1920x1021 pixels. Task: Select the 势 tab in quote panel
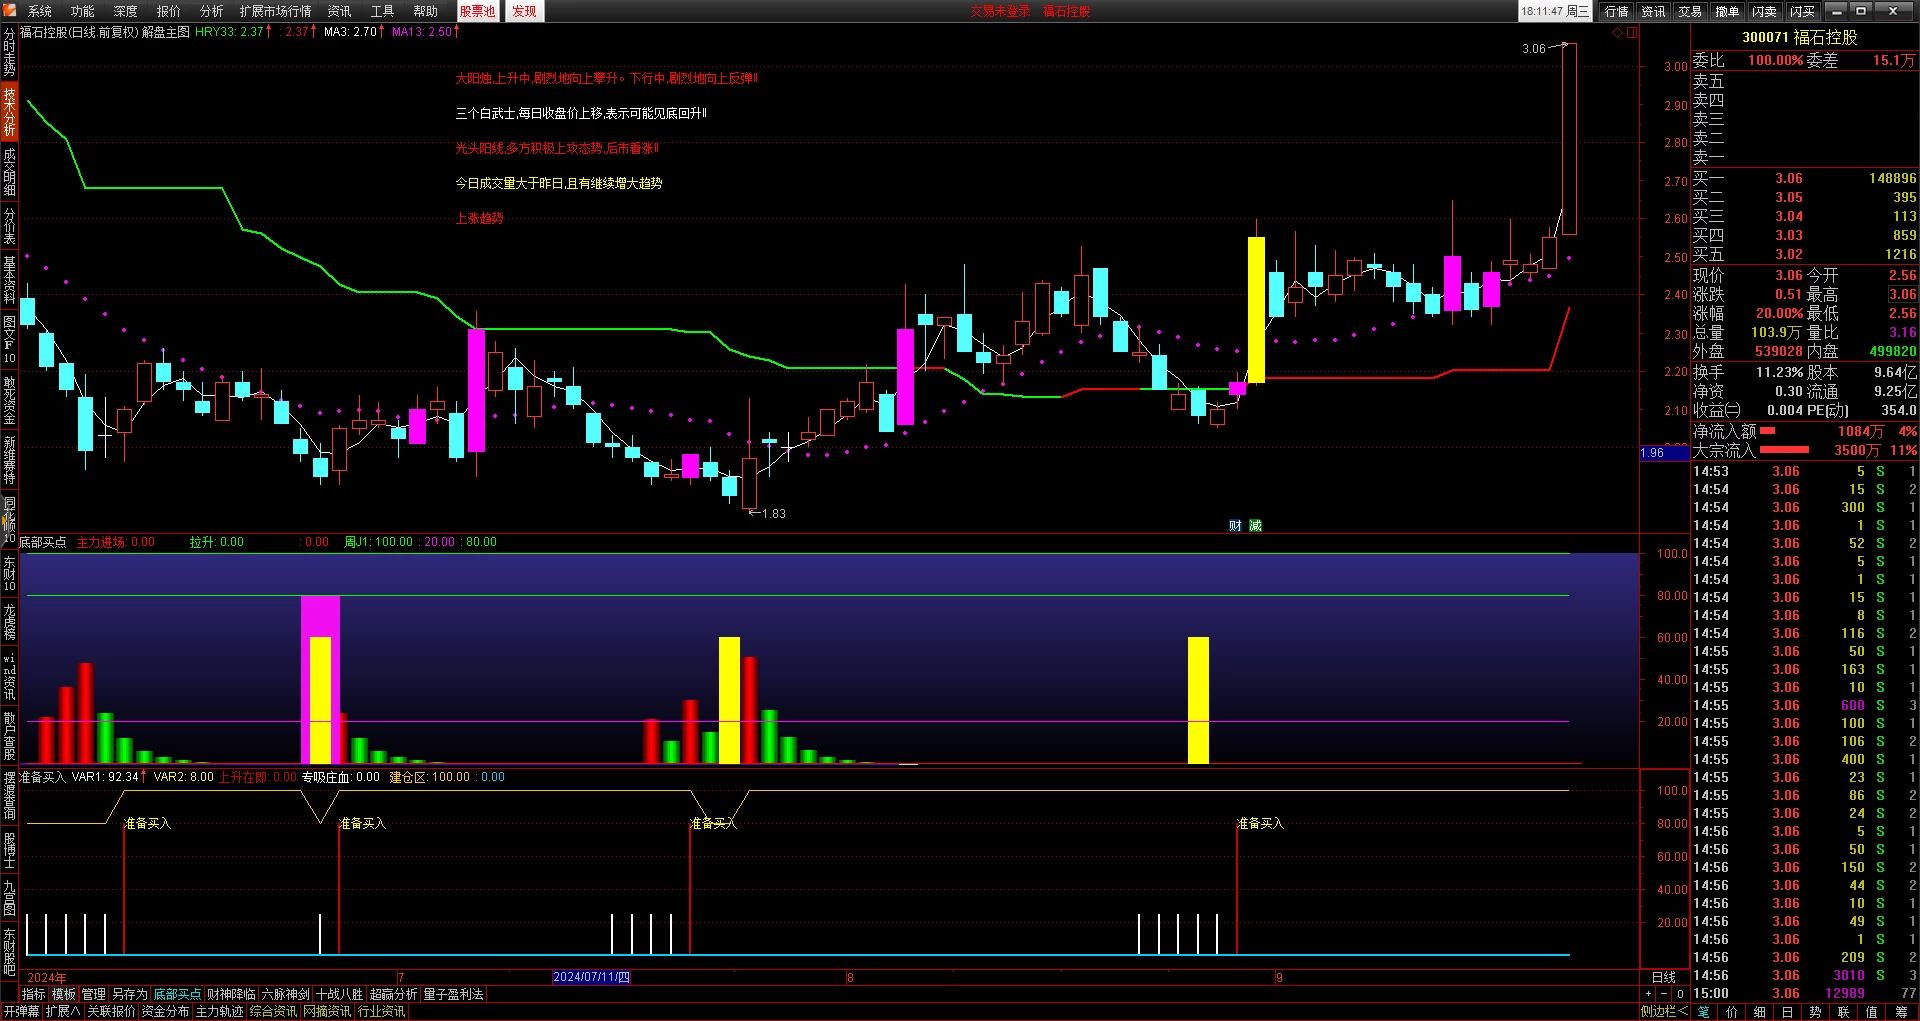(x=1816, y=1011)
